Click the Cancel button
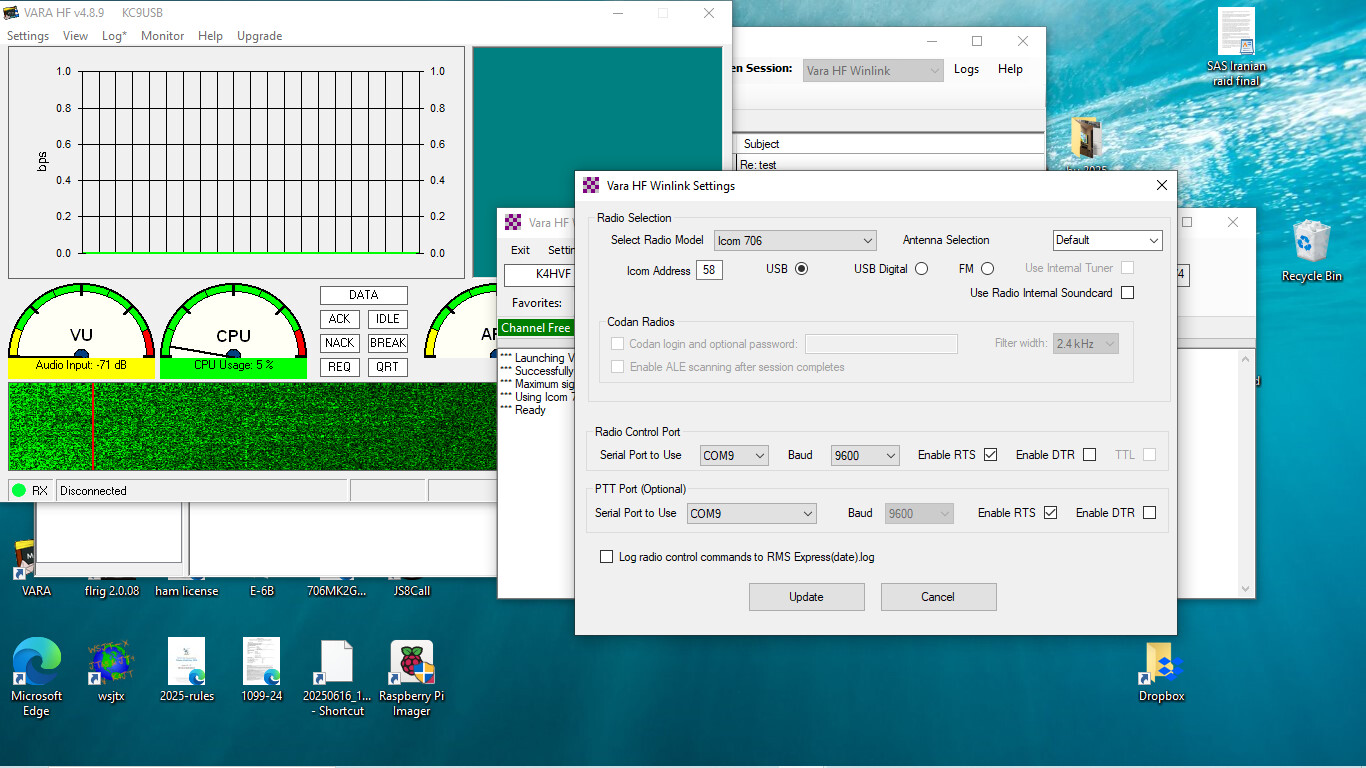 pos(938,597)
